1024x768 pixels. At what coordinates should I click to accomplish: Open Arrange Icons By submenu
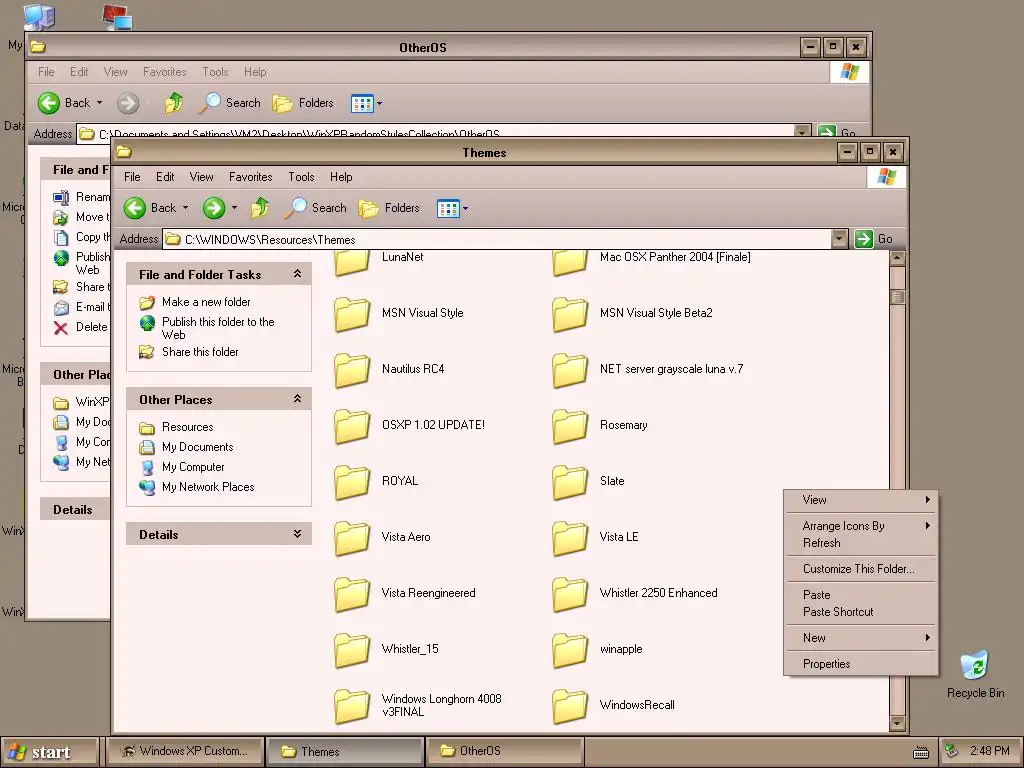(861, 526)
